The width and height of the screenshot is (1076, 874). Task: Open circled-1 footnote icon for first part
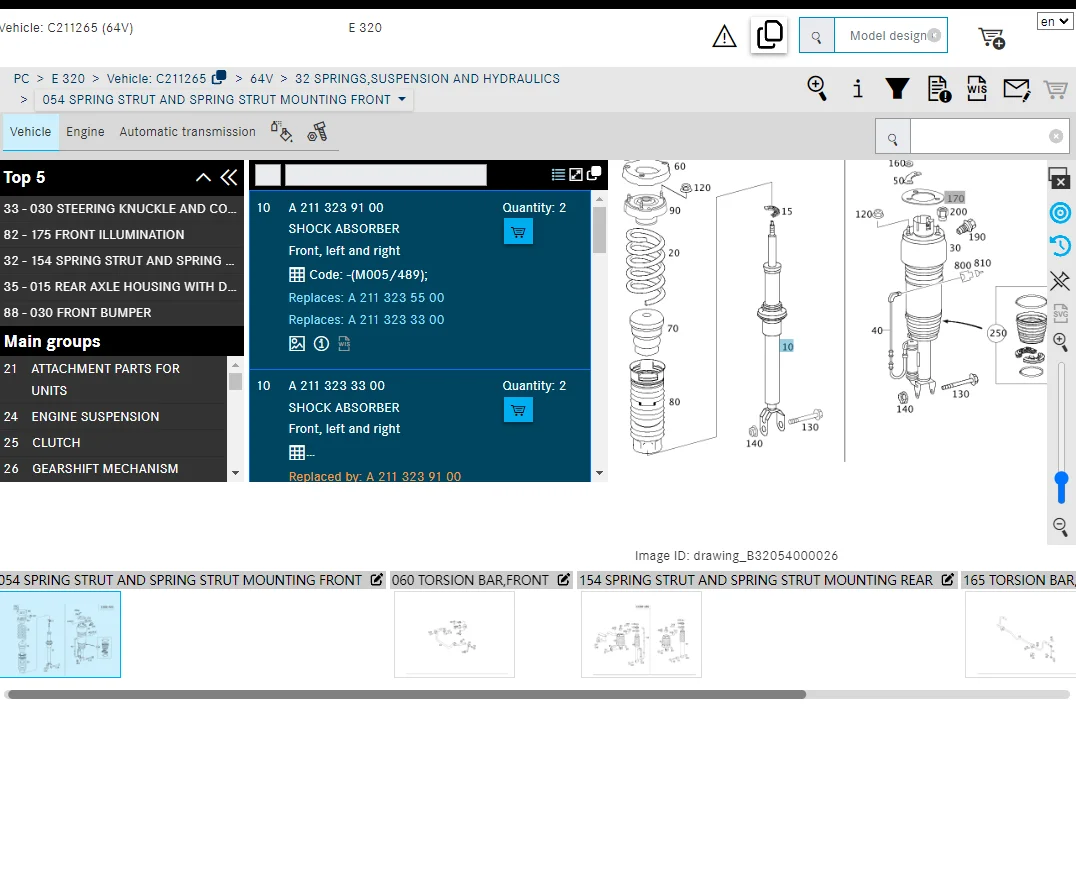click(321, 344)
